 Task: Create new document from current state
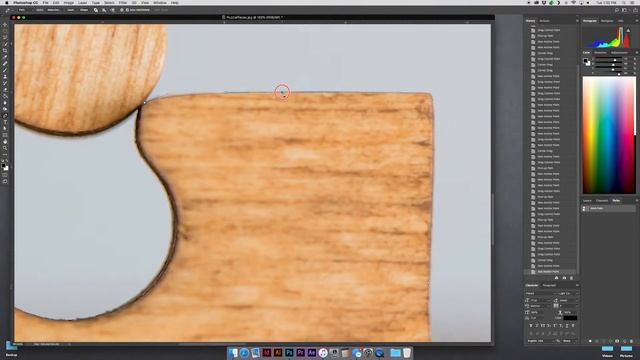[x=557, y=278]
